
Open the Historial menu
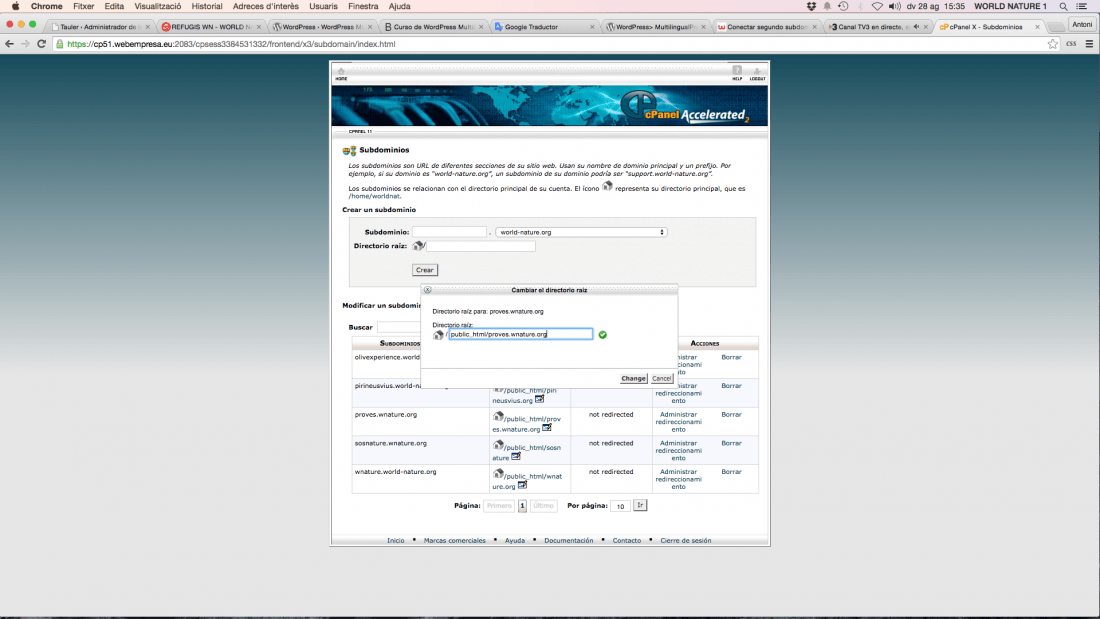pyautogui.click(x=207, y=6)
